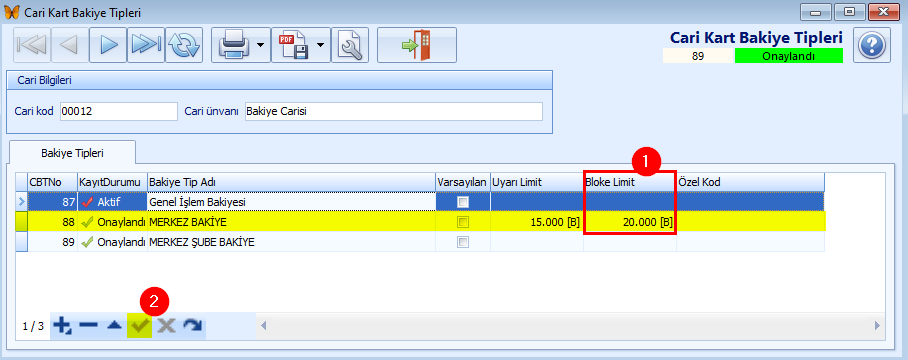908x360 pixels.
Task: Select the MERKEZ ŞUBE BAKİYE cell
Action: coord(291,243)
